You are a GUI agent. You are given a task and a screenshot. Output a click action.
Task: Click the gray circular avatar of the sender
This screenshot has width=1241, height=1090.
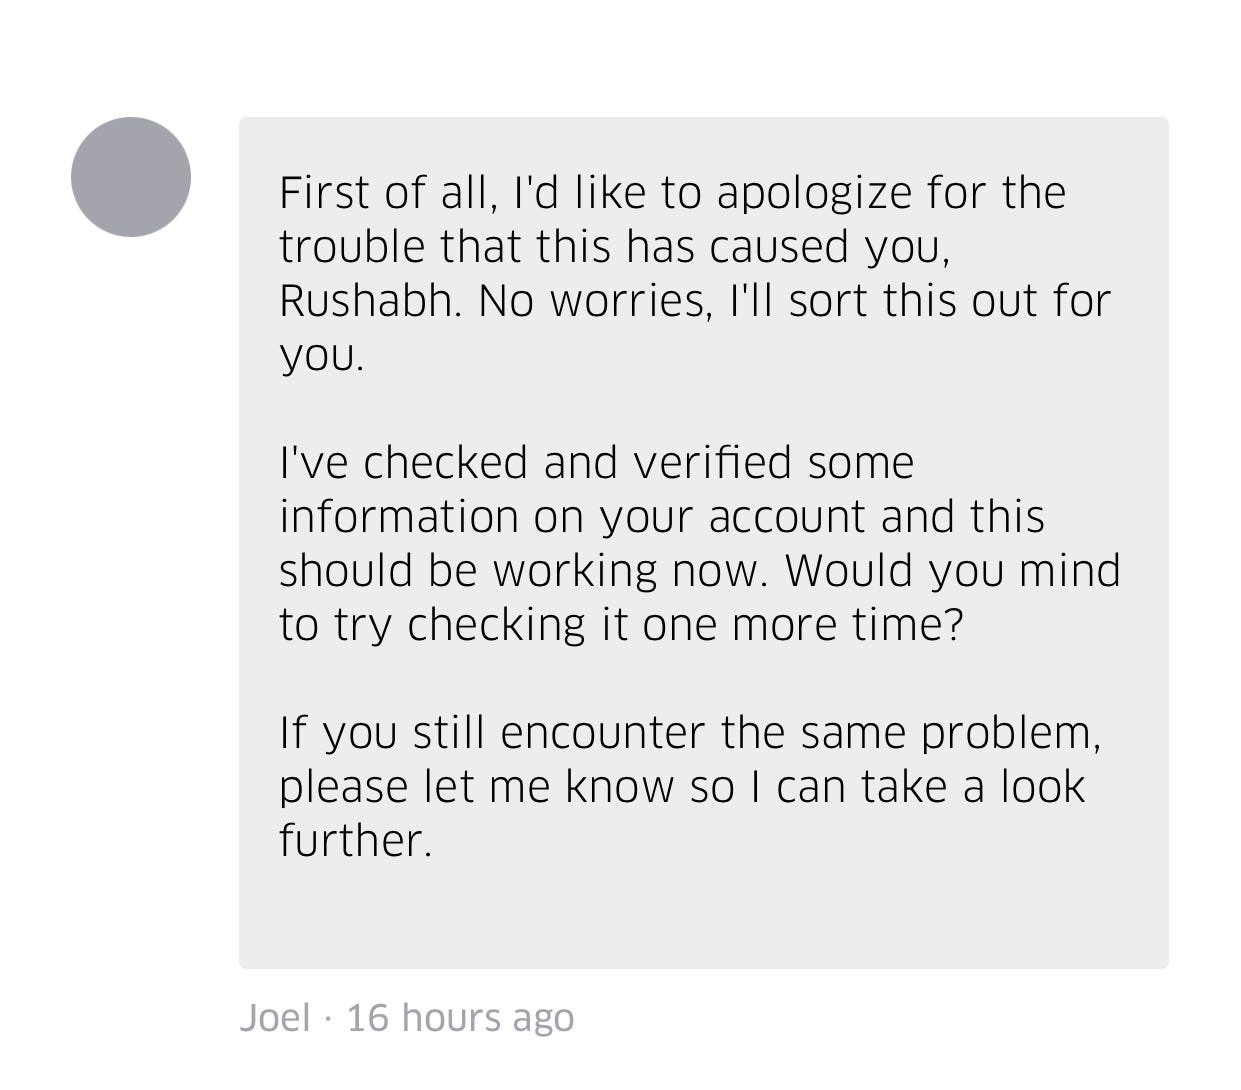point(131,177)
